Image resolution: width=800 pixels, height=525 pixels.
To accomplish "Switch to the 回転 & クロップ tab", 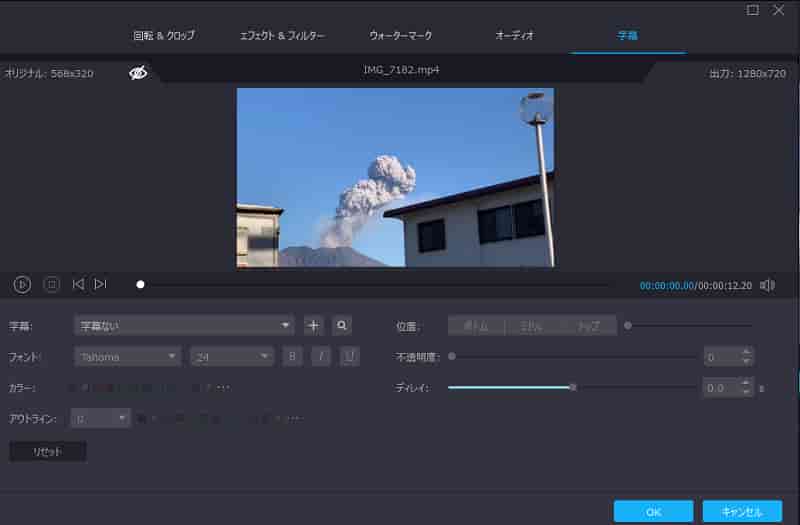I will (x=164, y=35).
